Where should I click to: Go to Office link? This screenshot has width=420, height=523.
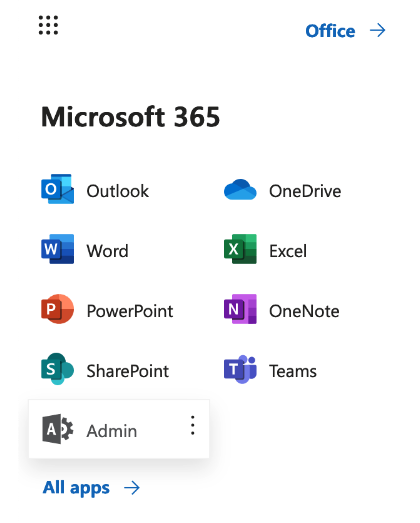tap(330, 31)
